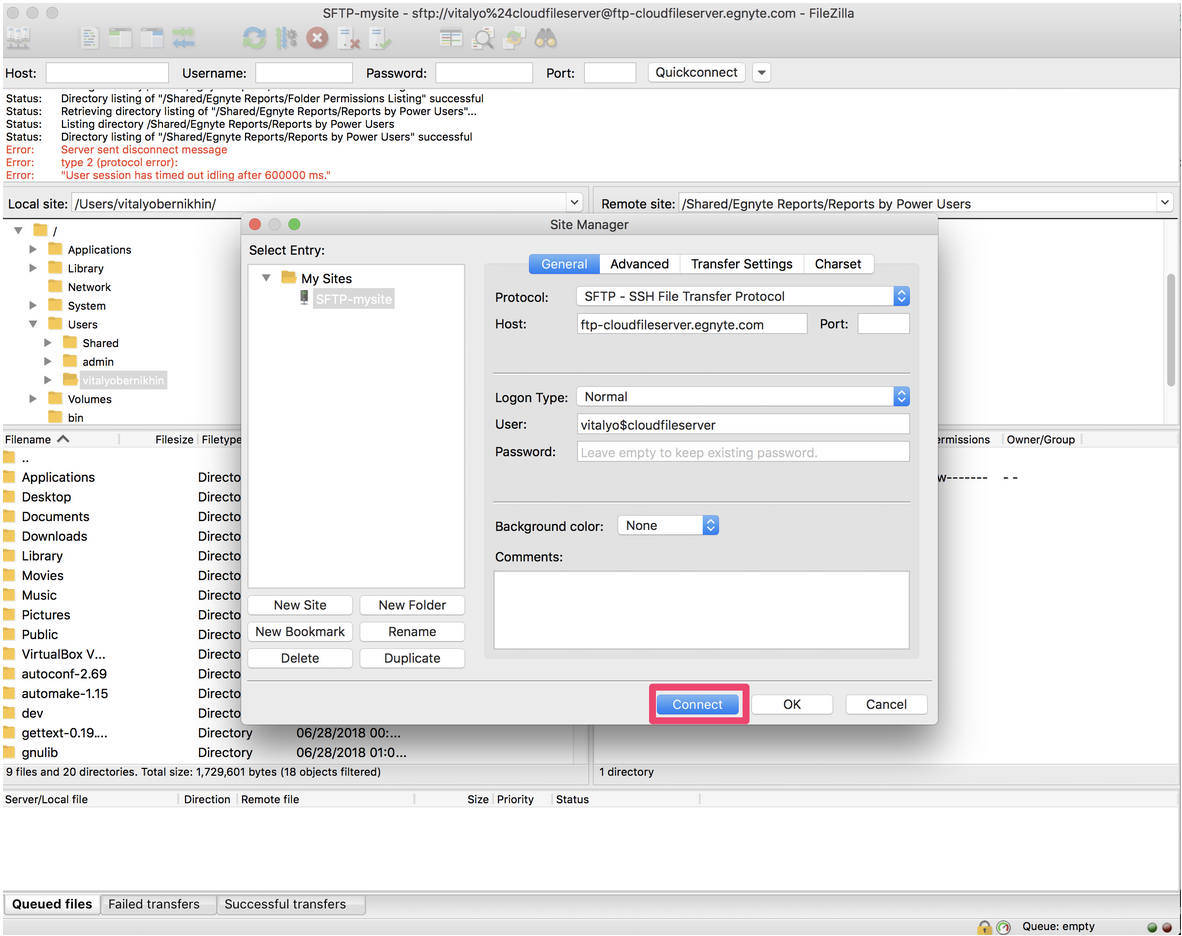The width and height of the screenshot is (1182, 936).
Task: Sort local files by Filesize column
Action: click(158, 439)
